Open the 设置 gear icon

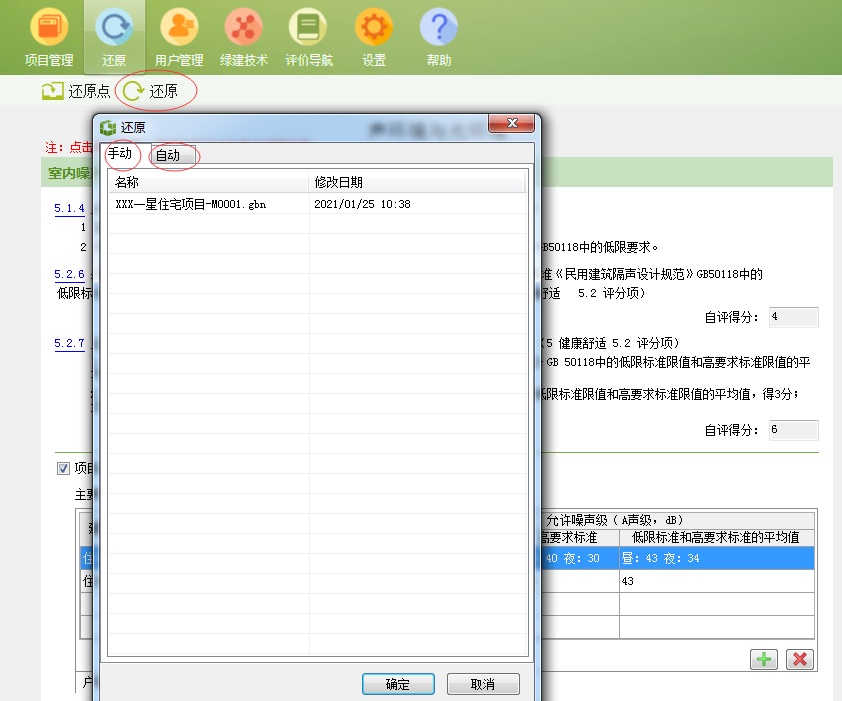point(374,36)
